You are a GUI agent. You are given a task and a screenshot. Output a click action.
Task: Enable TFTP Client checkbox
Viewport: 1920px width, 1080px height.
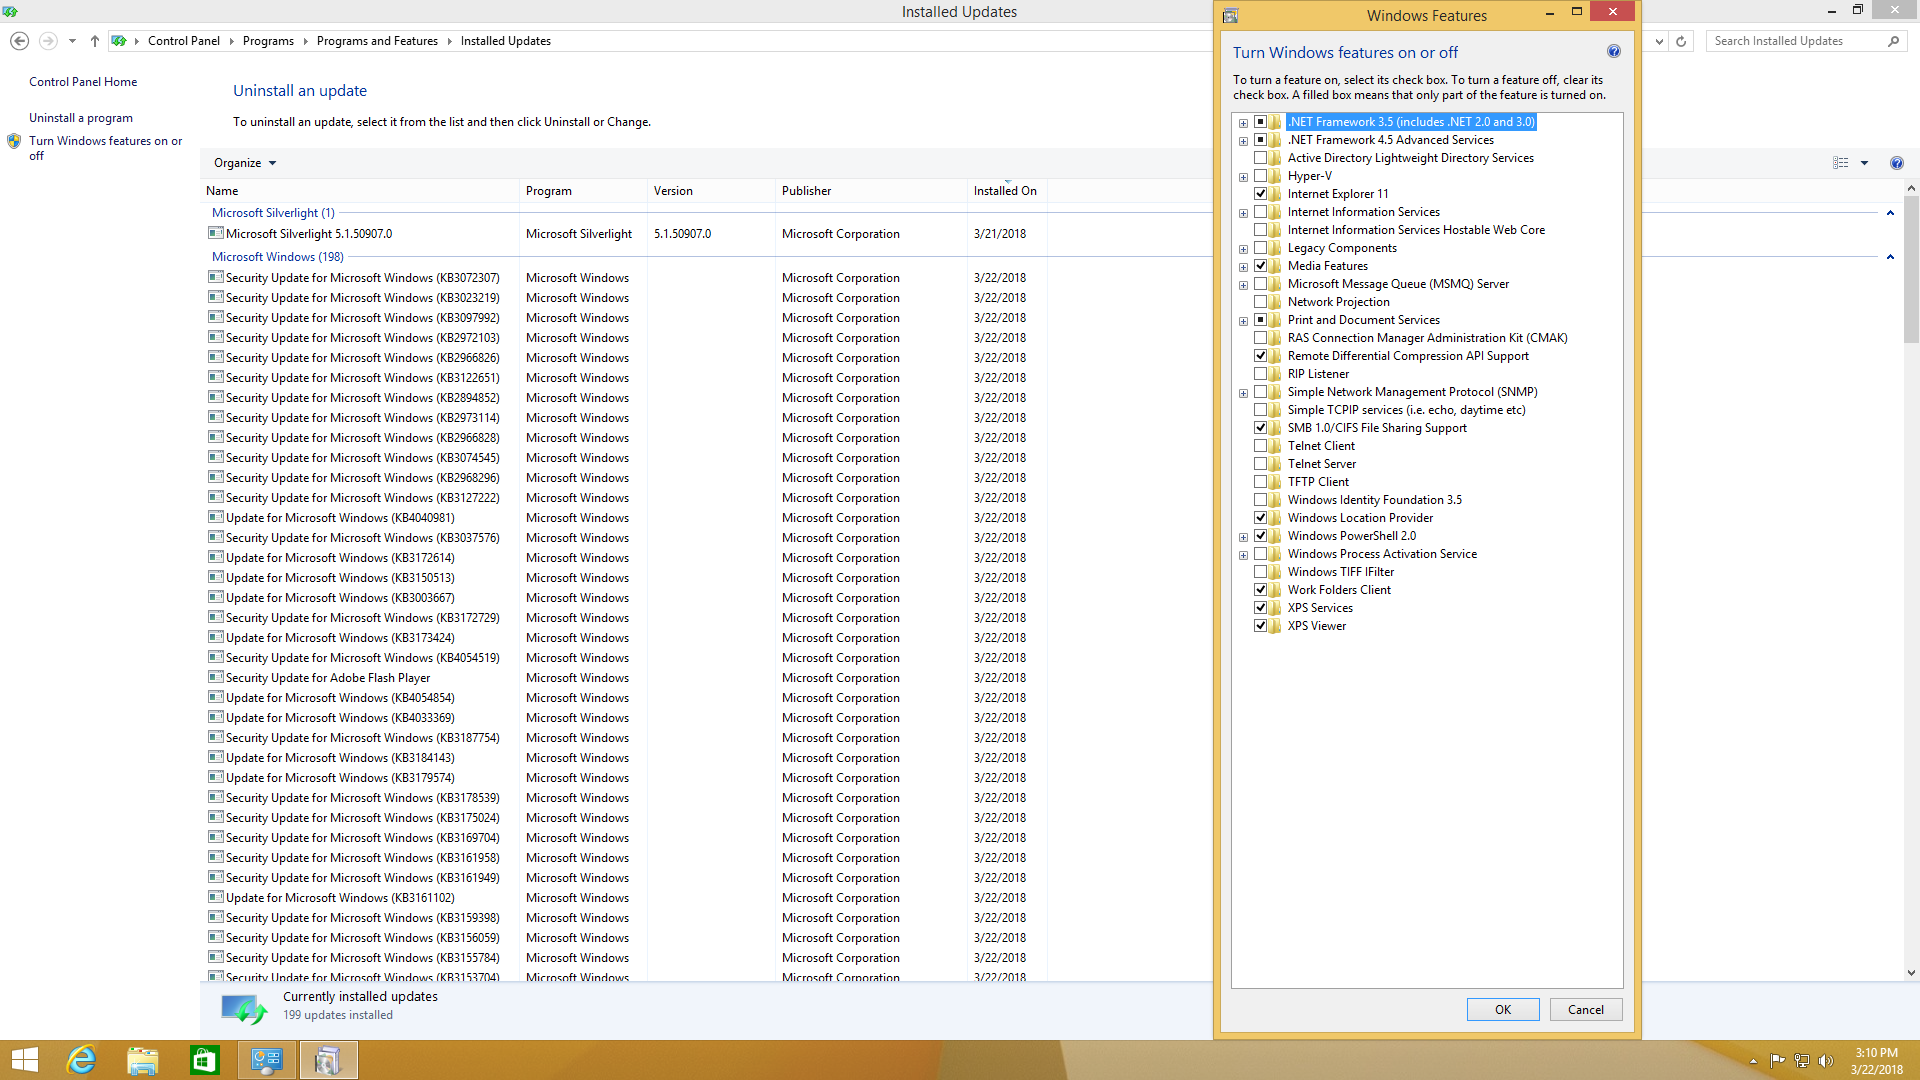click(x=1261, y=482)
